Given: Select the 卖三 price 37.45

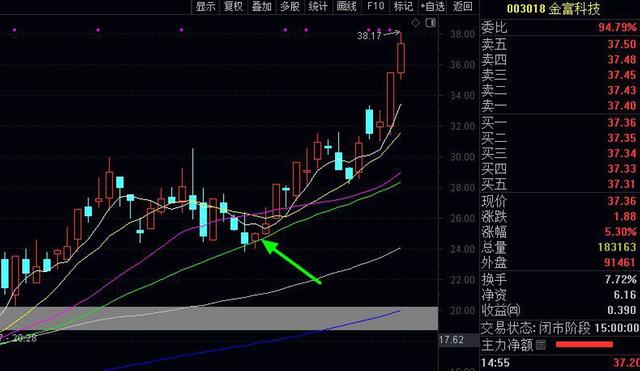Looking at the screenshot, I should pyautogui.click(x=622, y=75).
